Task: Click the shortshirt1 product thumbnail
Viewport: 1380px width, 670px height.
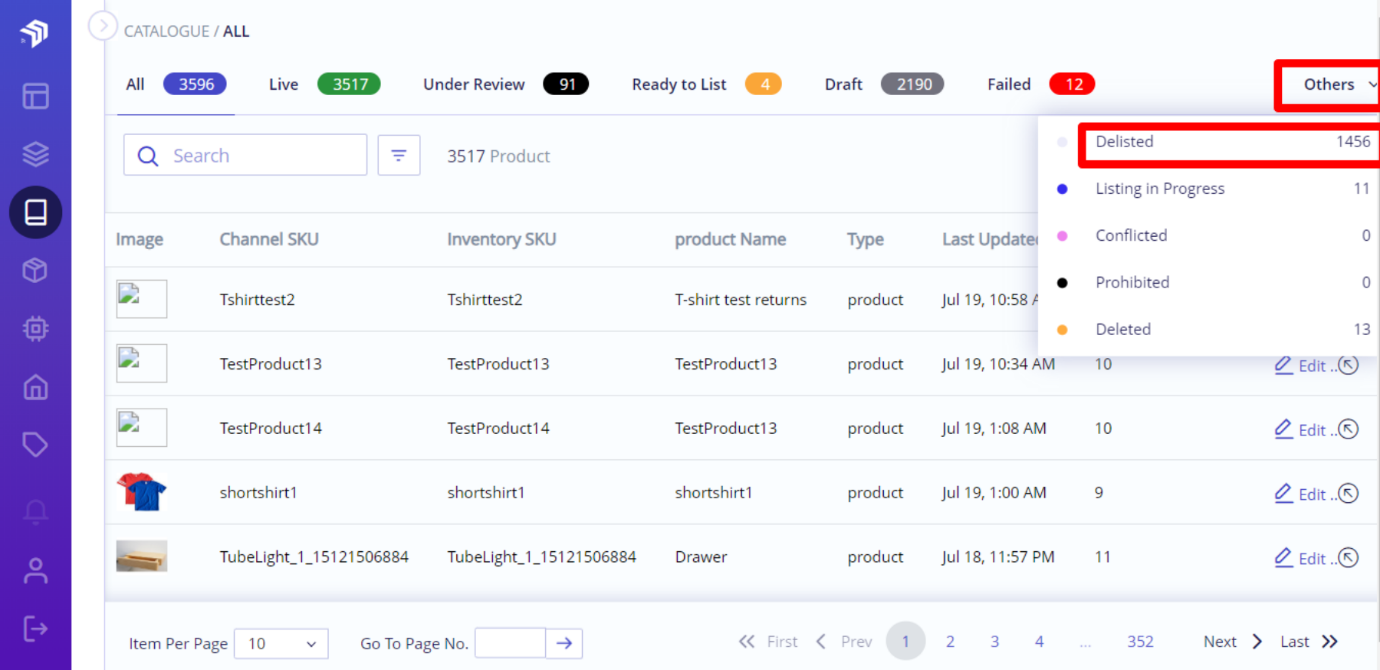Action: [141, 492]
